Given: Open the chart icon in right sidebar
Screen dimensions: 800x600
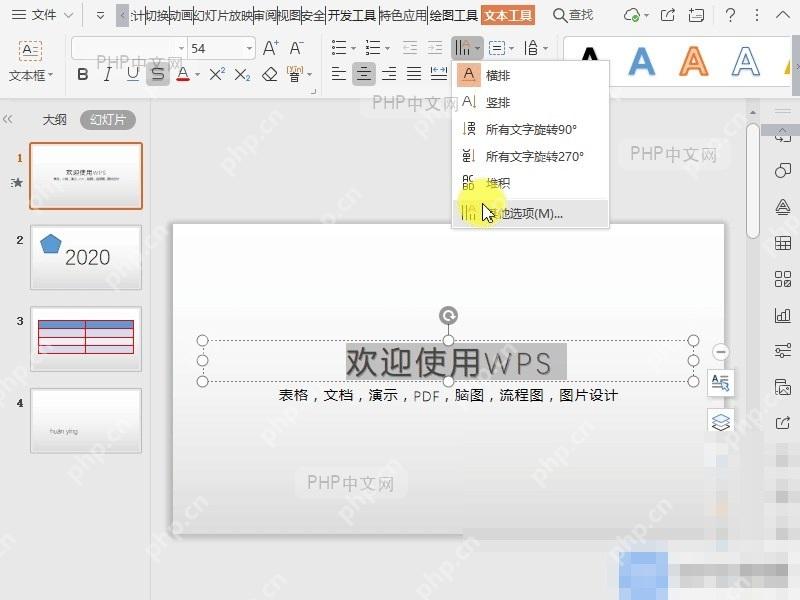Looking at the screenshot, I should coord(783,315).
